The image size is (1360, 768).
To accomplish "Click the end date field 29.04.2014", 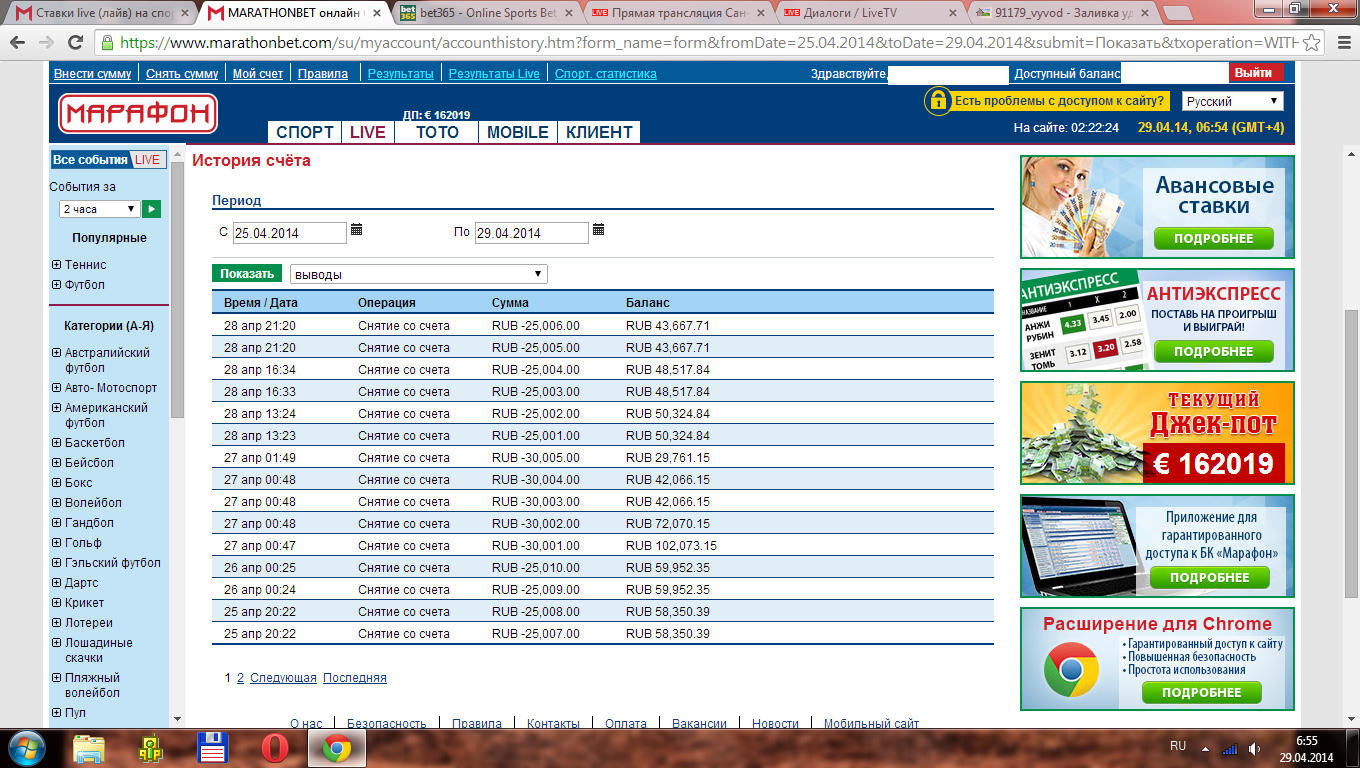I will point(532,233).
